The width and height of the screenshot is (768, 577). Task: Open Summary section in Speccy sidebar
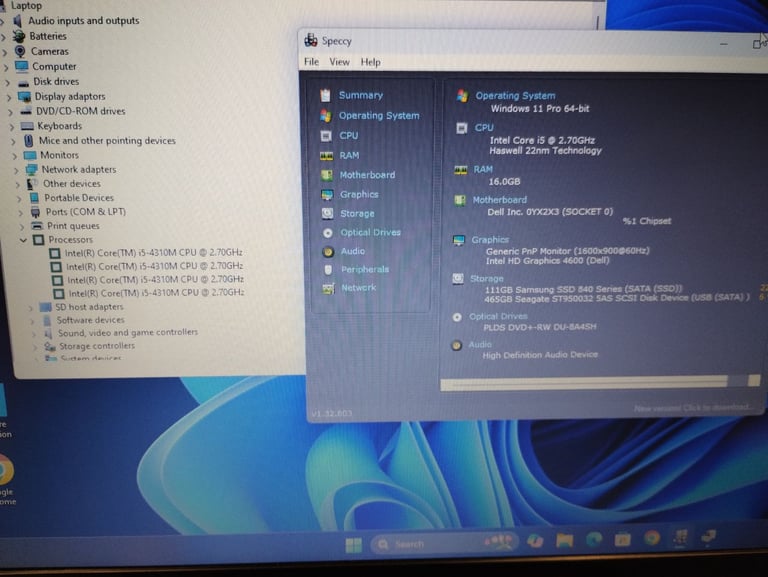click(x=360, y=95)
